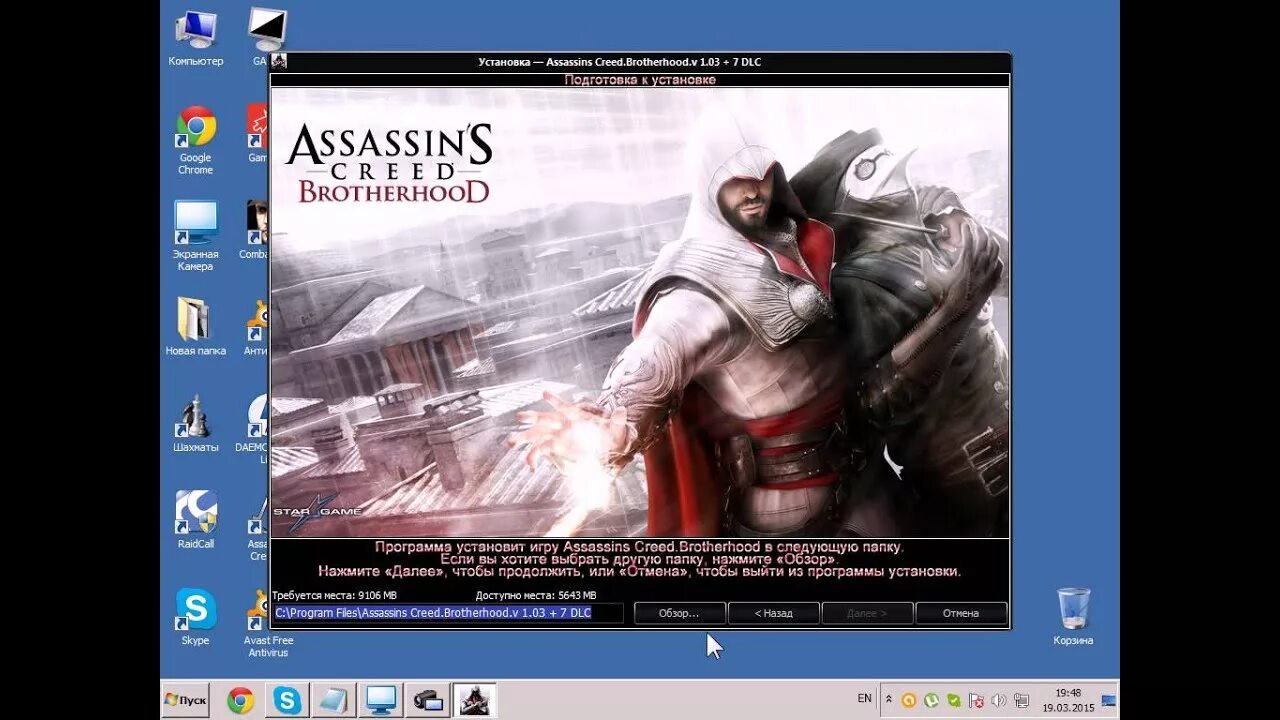Viewport: 1280px width, 720px height.
Task: Click the installer title bar icon
Action: coord(279,62)
